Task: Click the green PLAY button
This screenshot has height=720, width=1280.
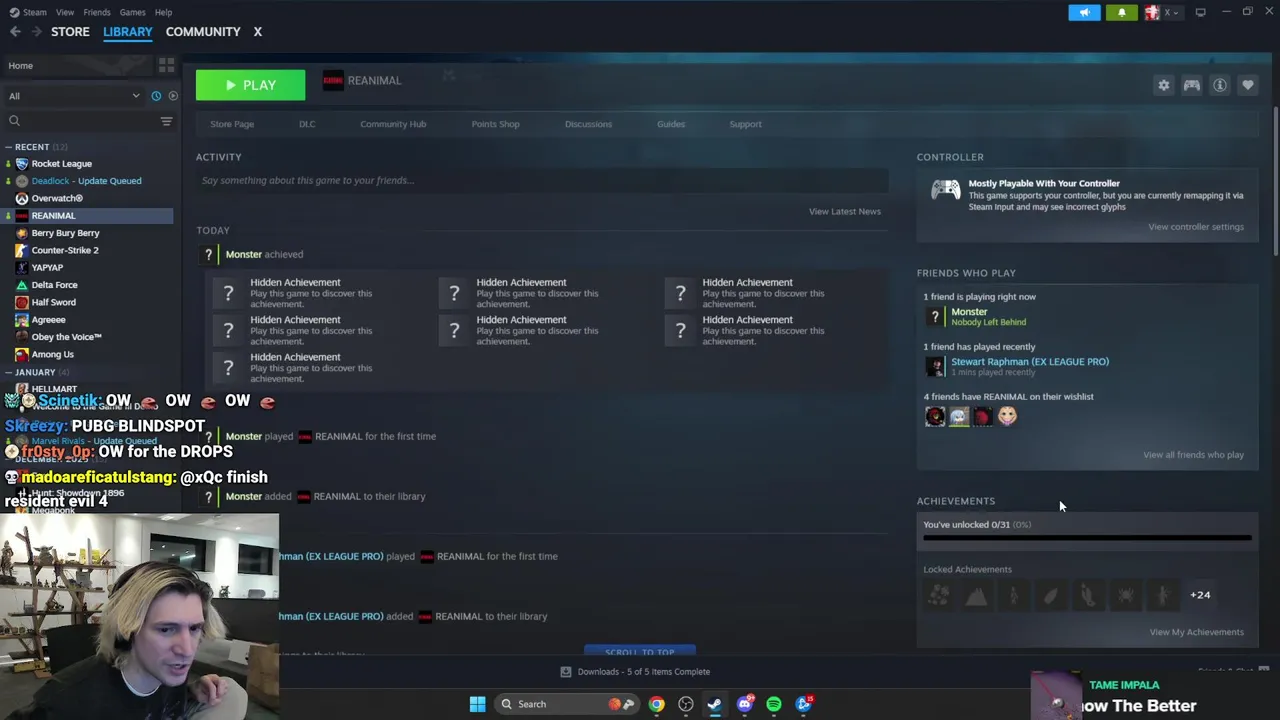Action: [250, 85]
